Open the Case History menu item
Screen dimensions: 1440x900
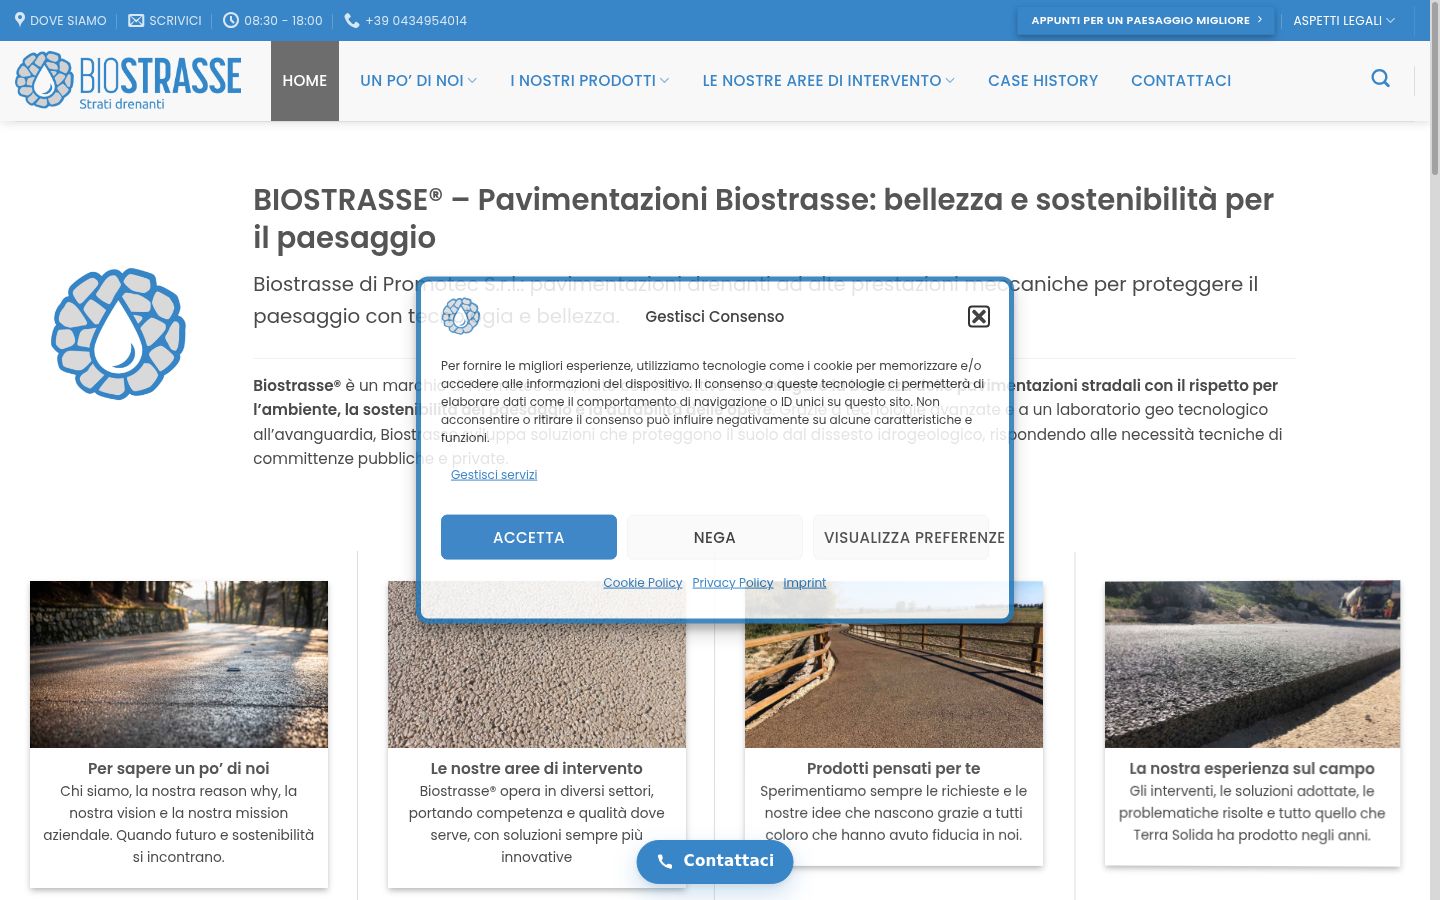[x=1043, y=81]
